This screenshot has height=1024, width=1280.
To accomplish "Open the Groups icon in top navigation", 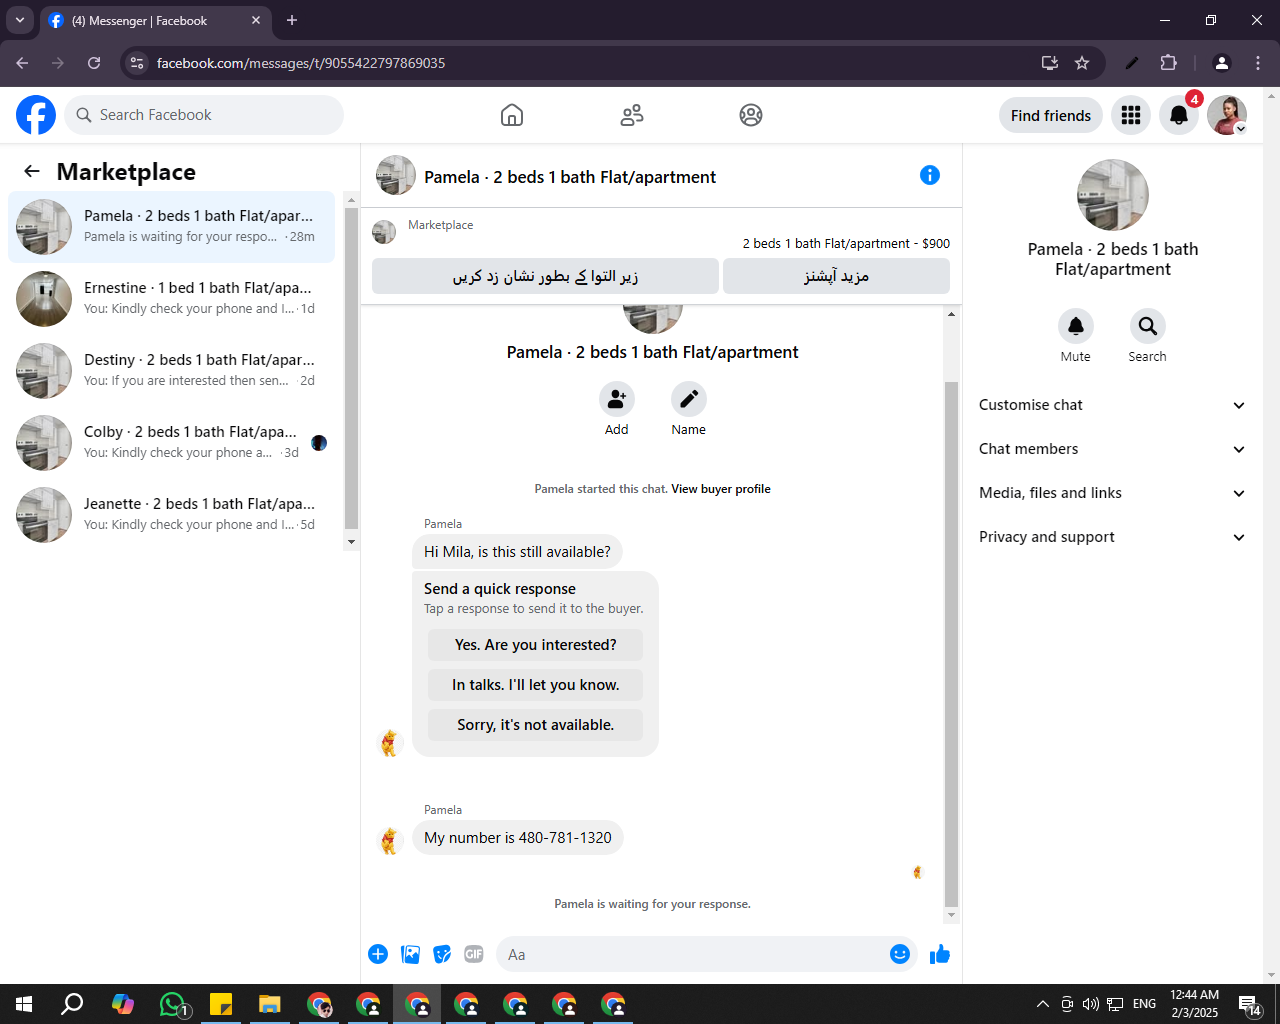I will [751, 115].
